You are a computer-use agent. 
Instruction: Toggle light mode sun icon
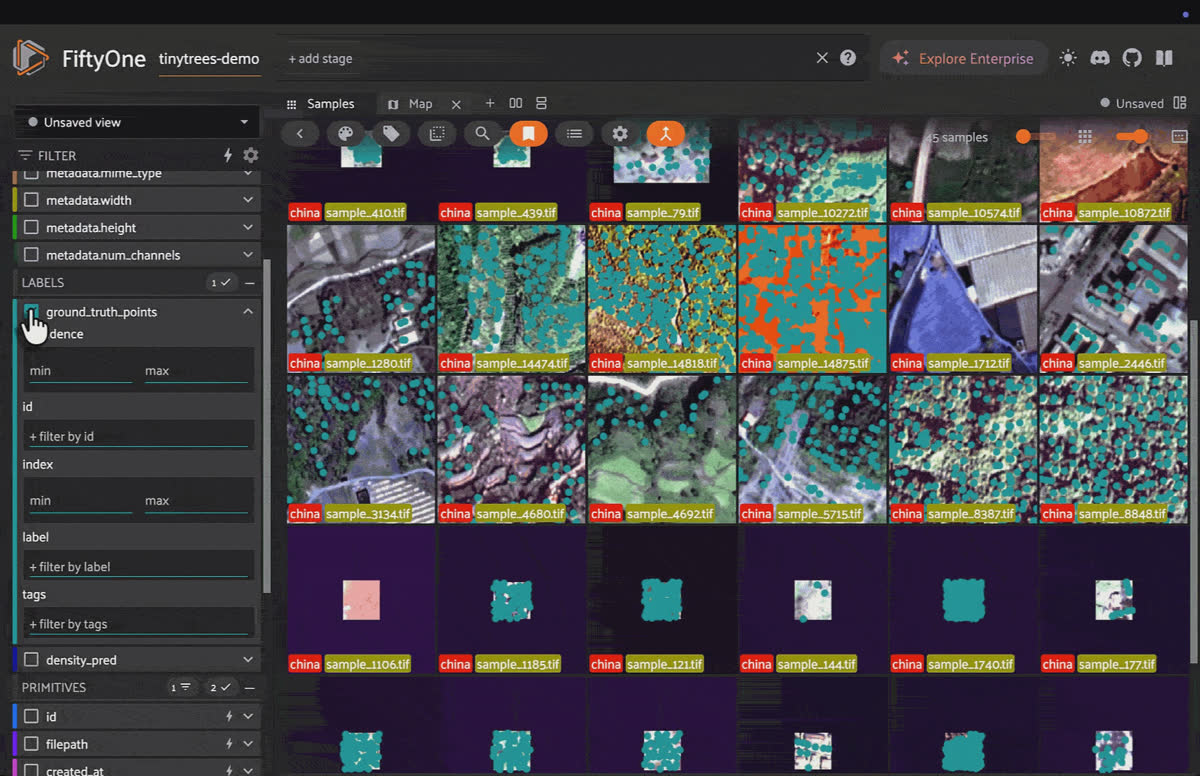[x=1068, y=58]
